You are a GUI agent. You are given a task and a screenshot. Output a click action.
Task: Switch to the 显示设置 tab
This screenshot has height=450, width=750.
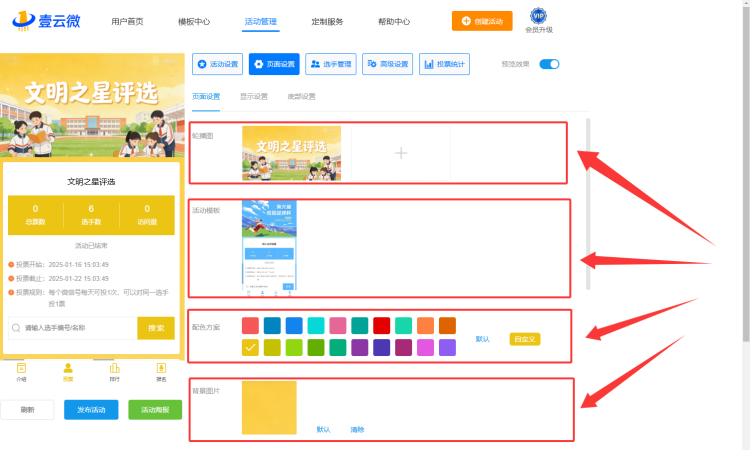point(254,97)
